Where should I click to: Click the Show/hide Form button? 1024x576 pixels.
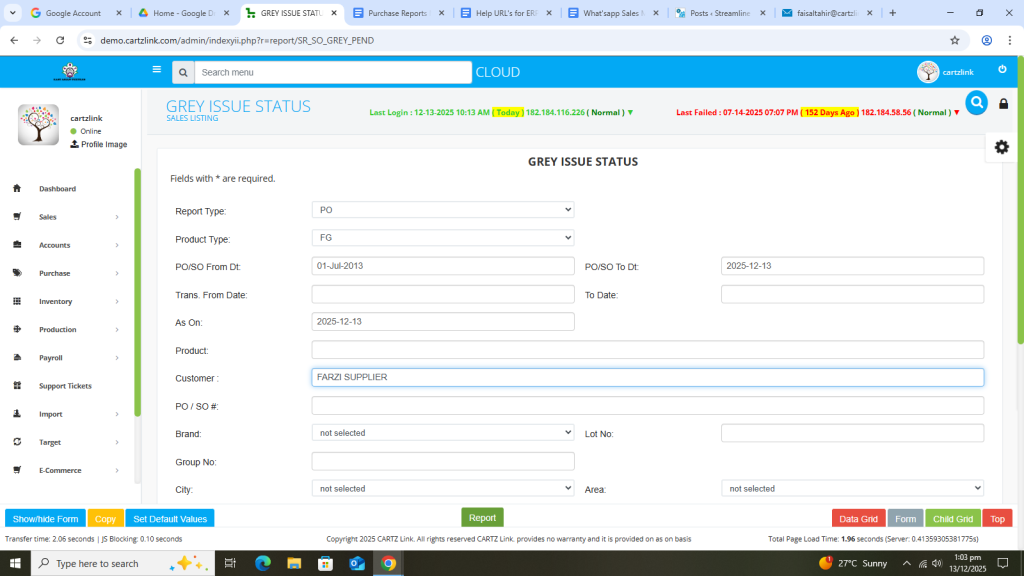click(x=45, y=519)
